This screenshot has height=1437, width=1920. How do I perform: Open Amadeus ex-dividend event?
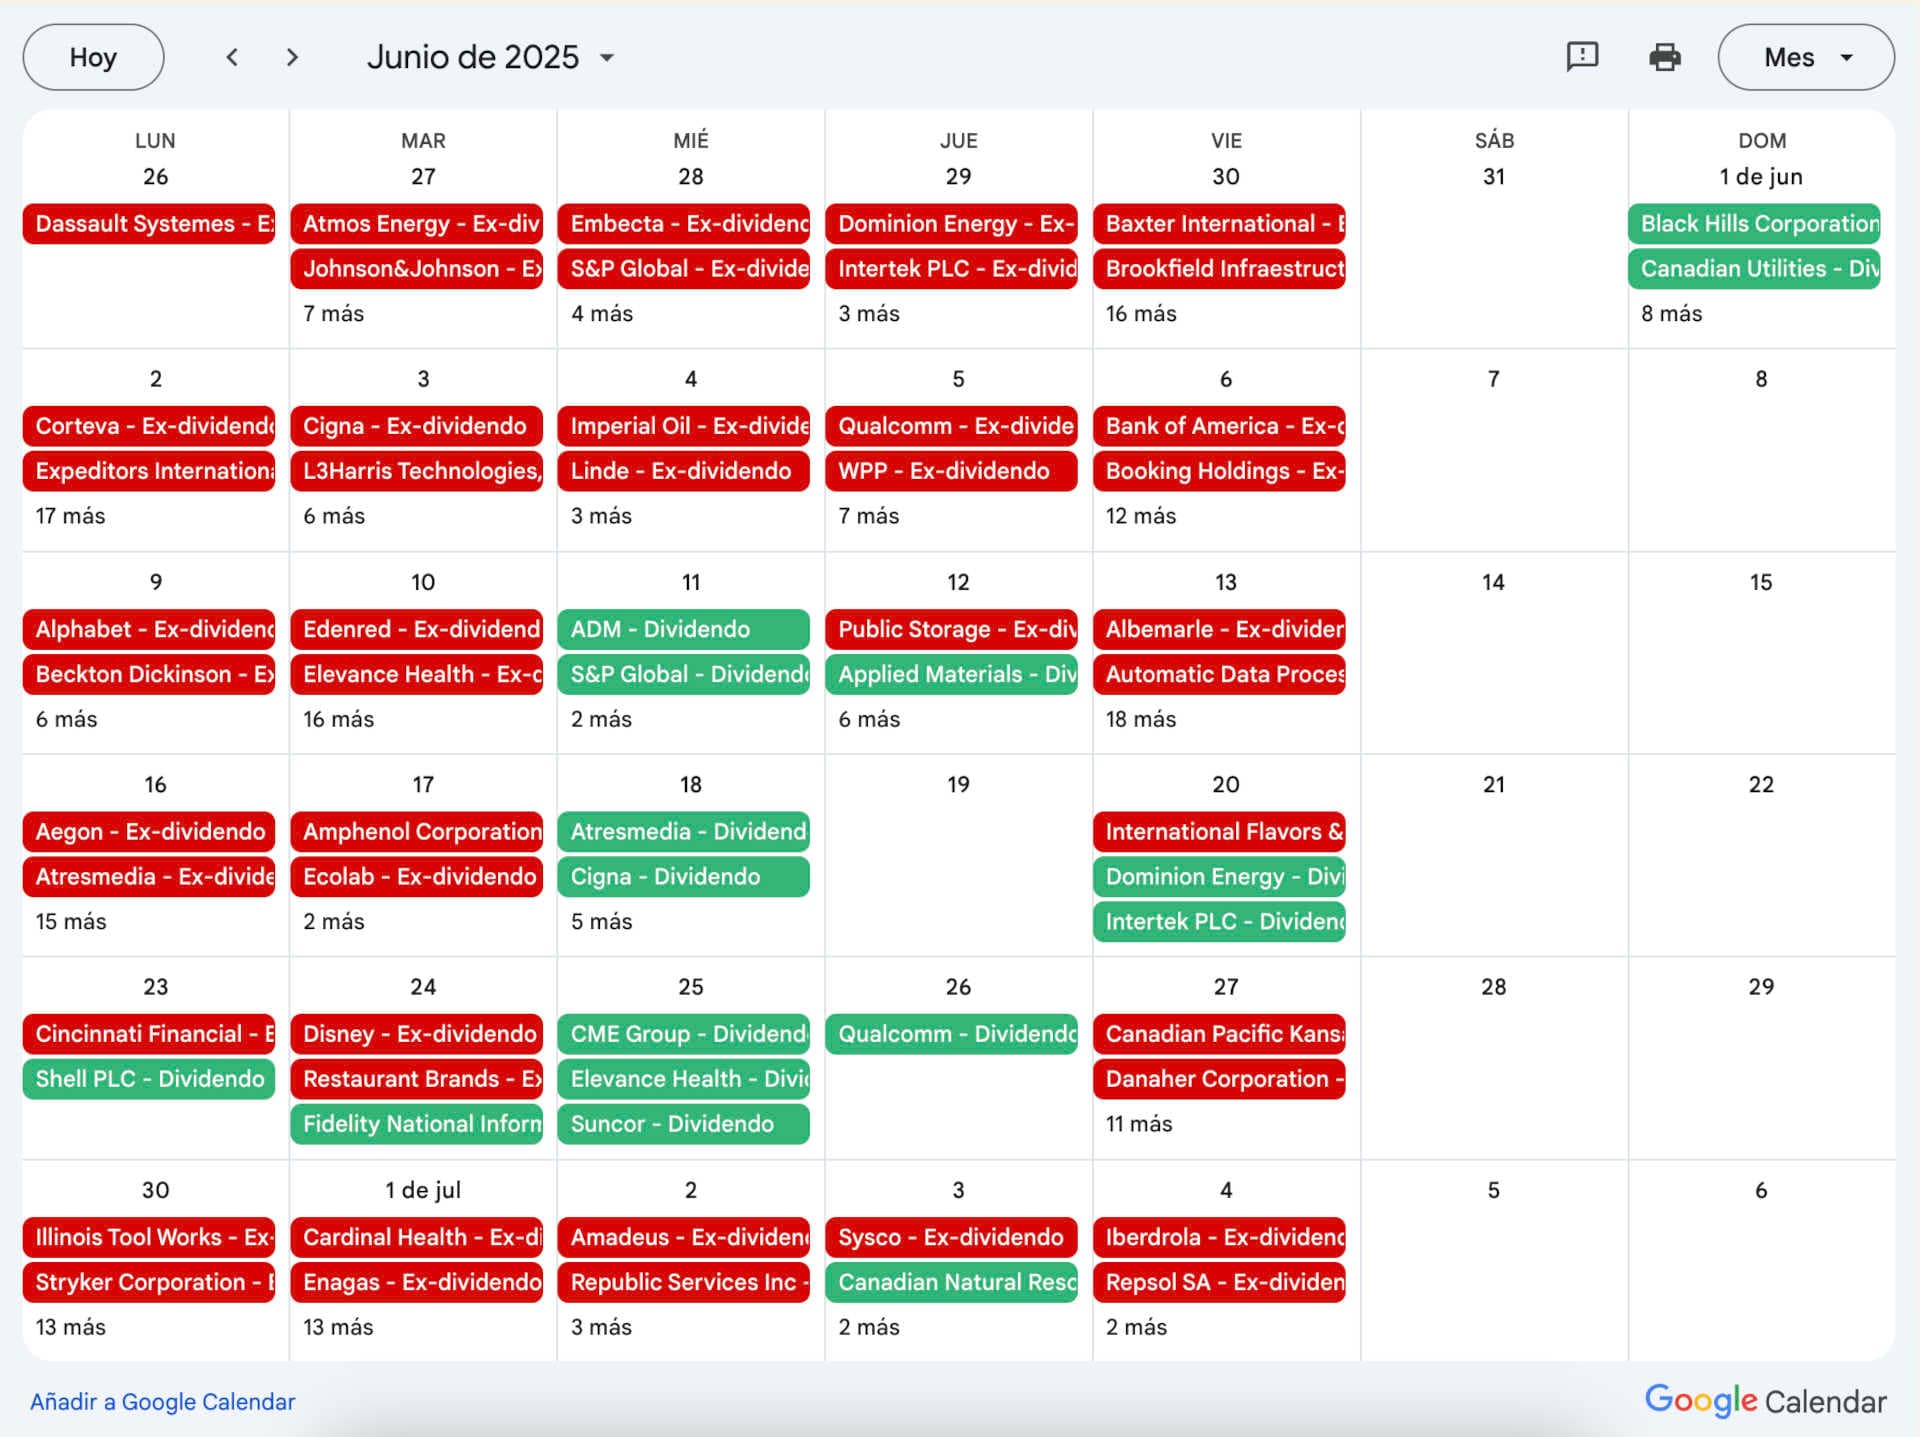pos(684,1237)
